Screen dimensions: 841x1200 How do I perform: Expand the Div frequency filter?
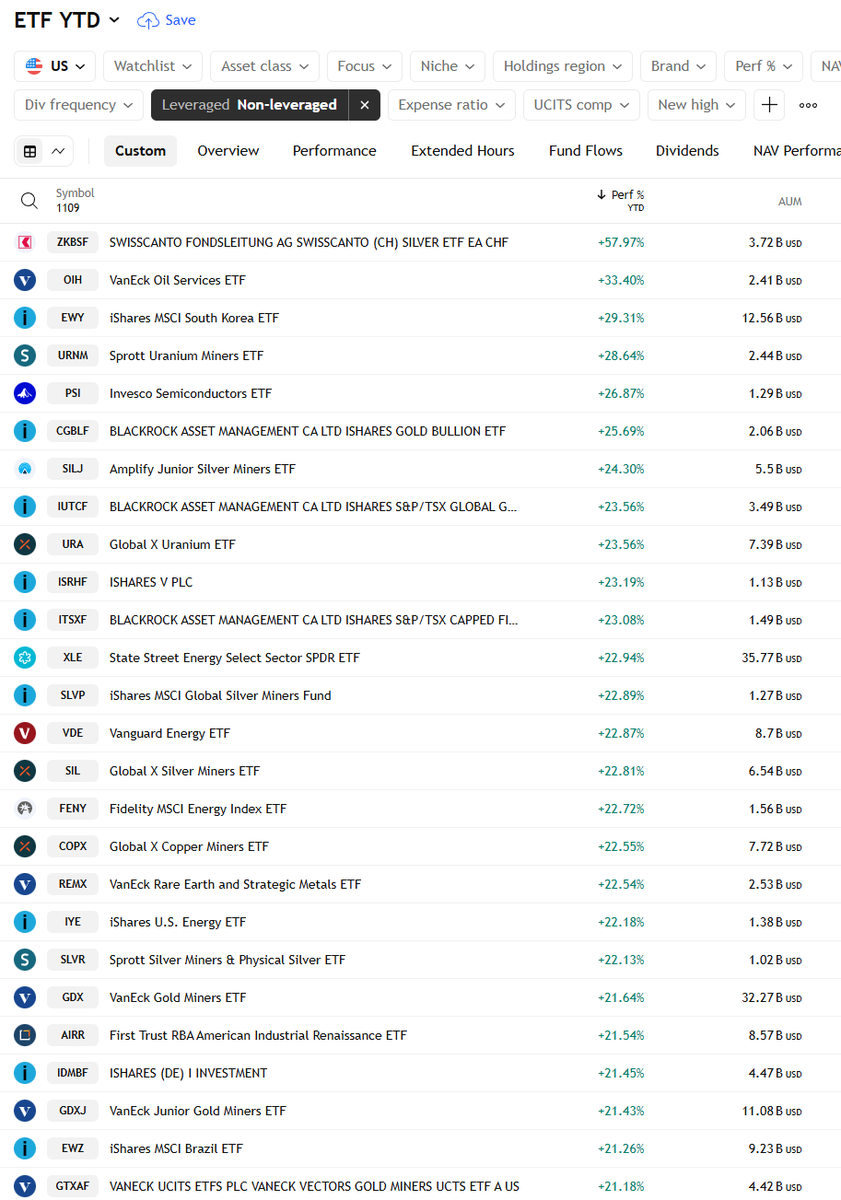click(79, 105)
